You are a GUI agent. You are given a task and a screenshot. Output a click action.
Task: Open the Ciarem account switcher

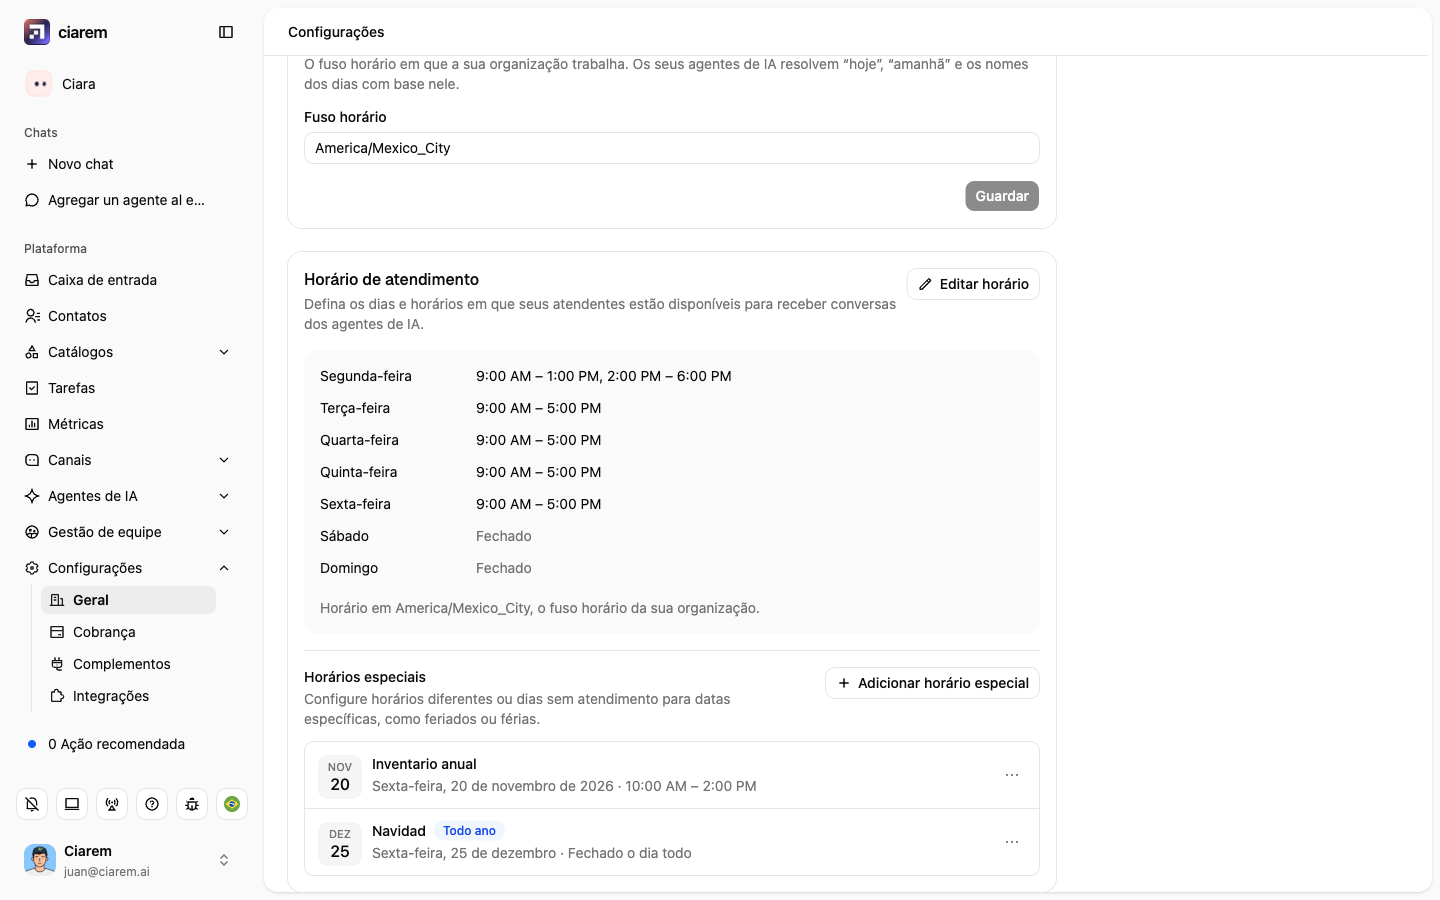coord(128,860)
